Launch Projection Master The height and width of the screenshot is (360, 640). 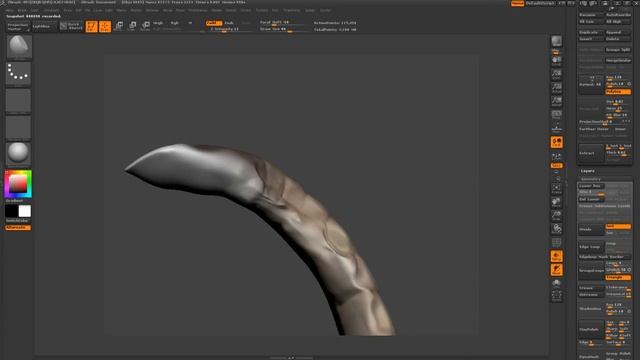click(18, 27)
